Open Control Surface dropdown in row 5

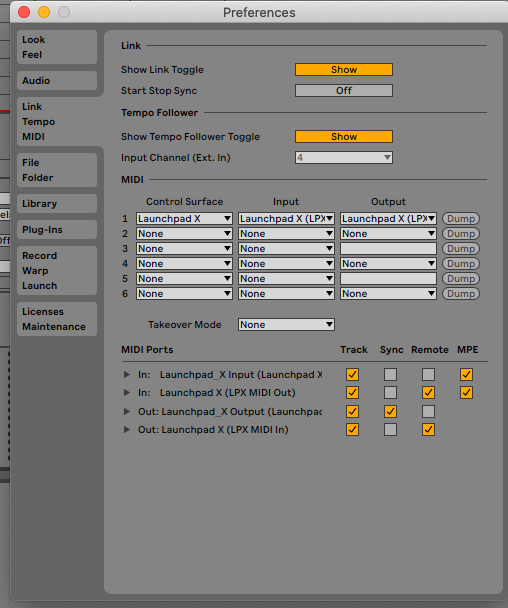184,279
